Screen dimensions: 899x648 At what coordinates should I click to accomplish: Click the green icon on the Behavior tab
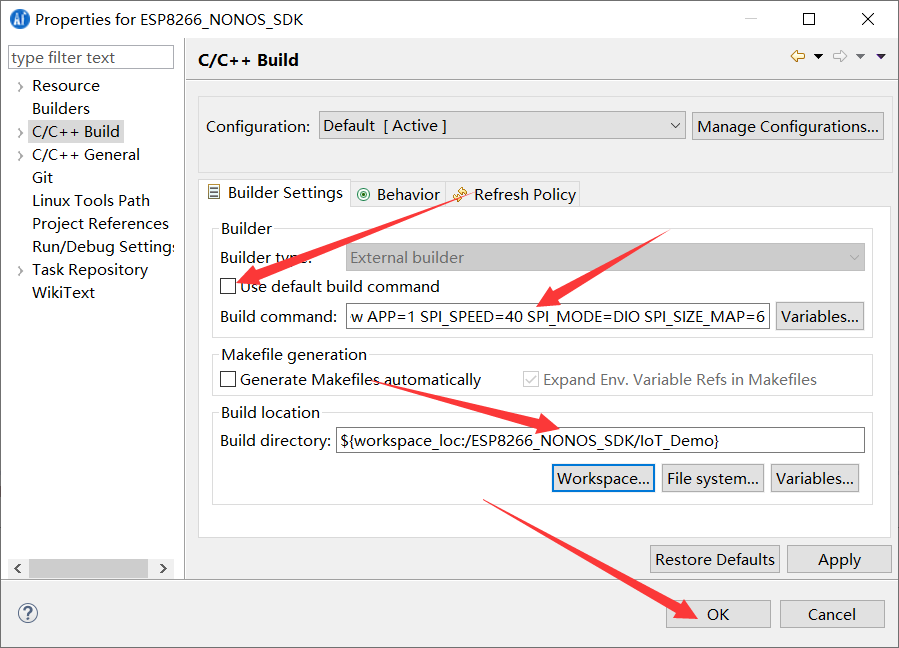(x=362, y=194)
